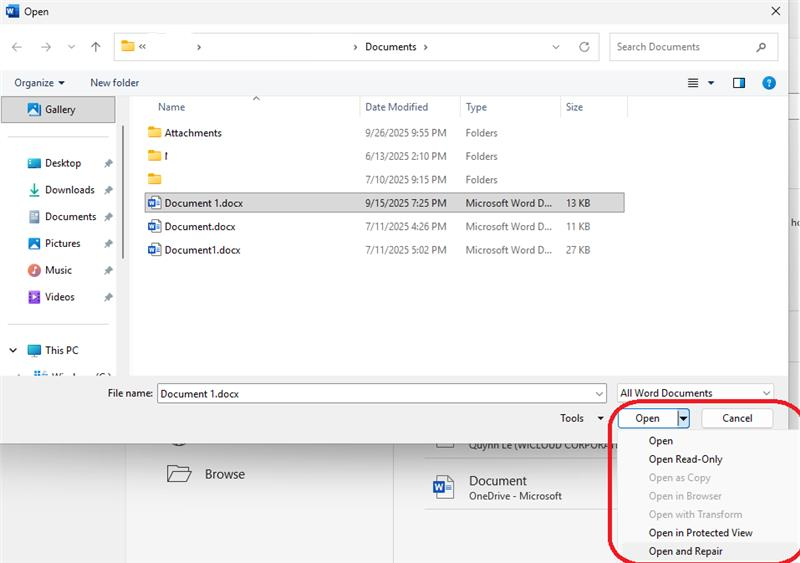Cancel the Open dialog
The image size is (800, 563).
pos(737,418)
